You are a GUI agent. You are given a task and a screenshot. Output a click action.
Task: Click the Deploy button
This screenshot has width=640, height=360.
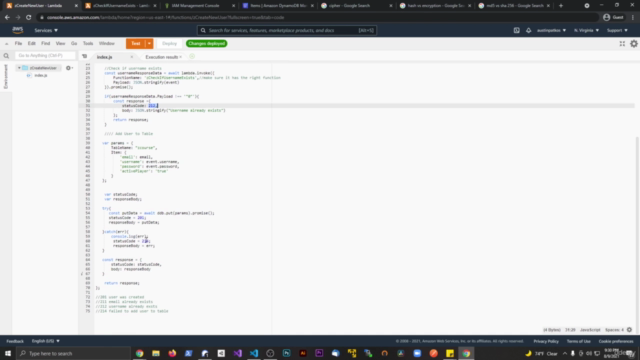[169, 43]
